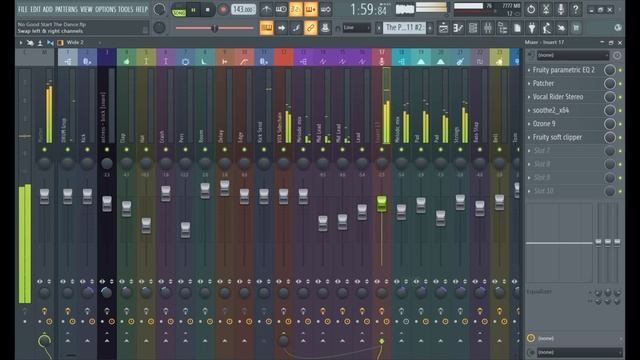Screen dimensions: 640x360
Task: Open the Patcher effect plugin
Action: point(543,83)
